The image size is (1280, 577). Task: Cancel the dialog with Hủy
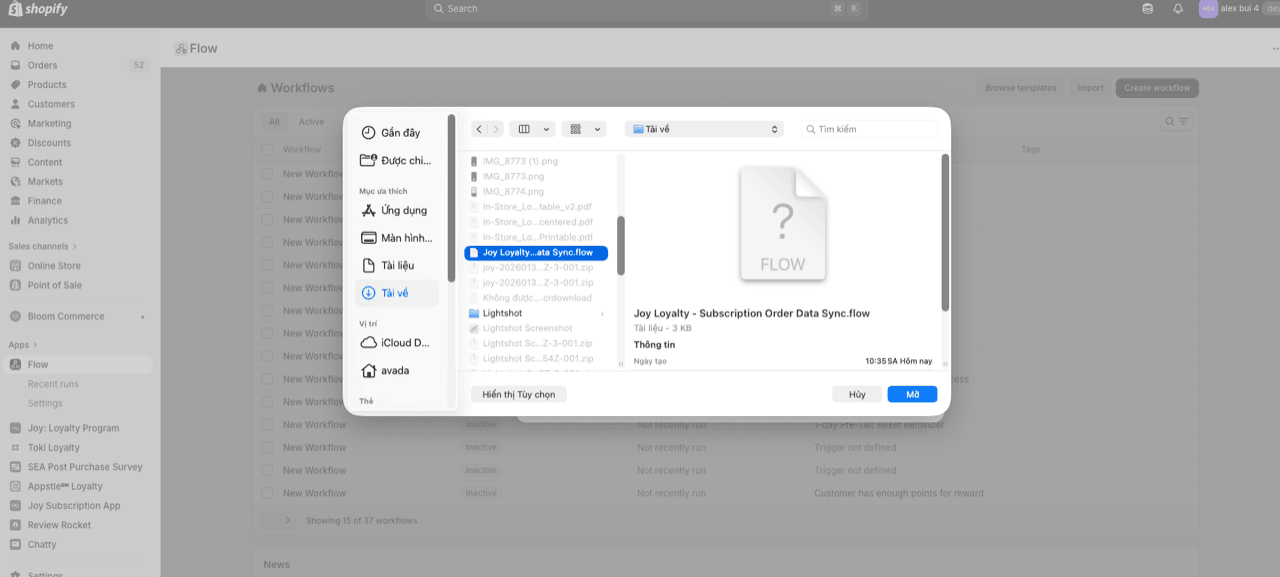[x=857, y=394]
